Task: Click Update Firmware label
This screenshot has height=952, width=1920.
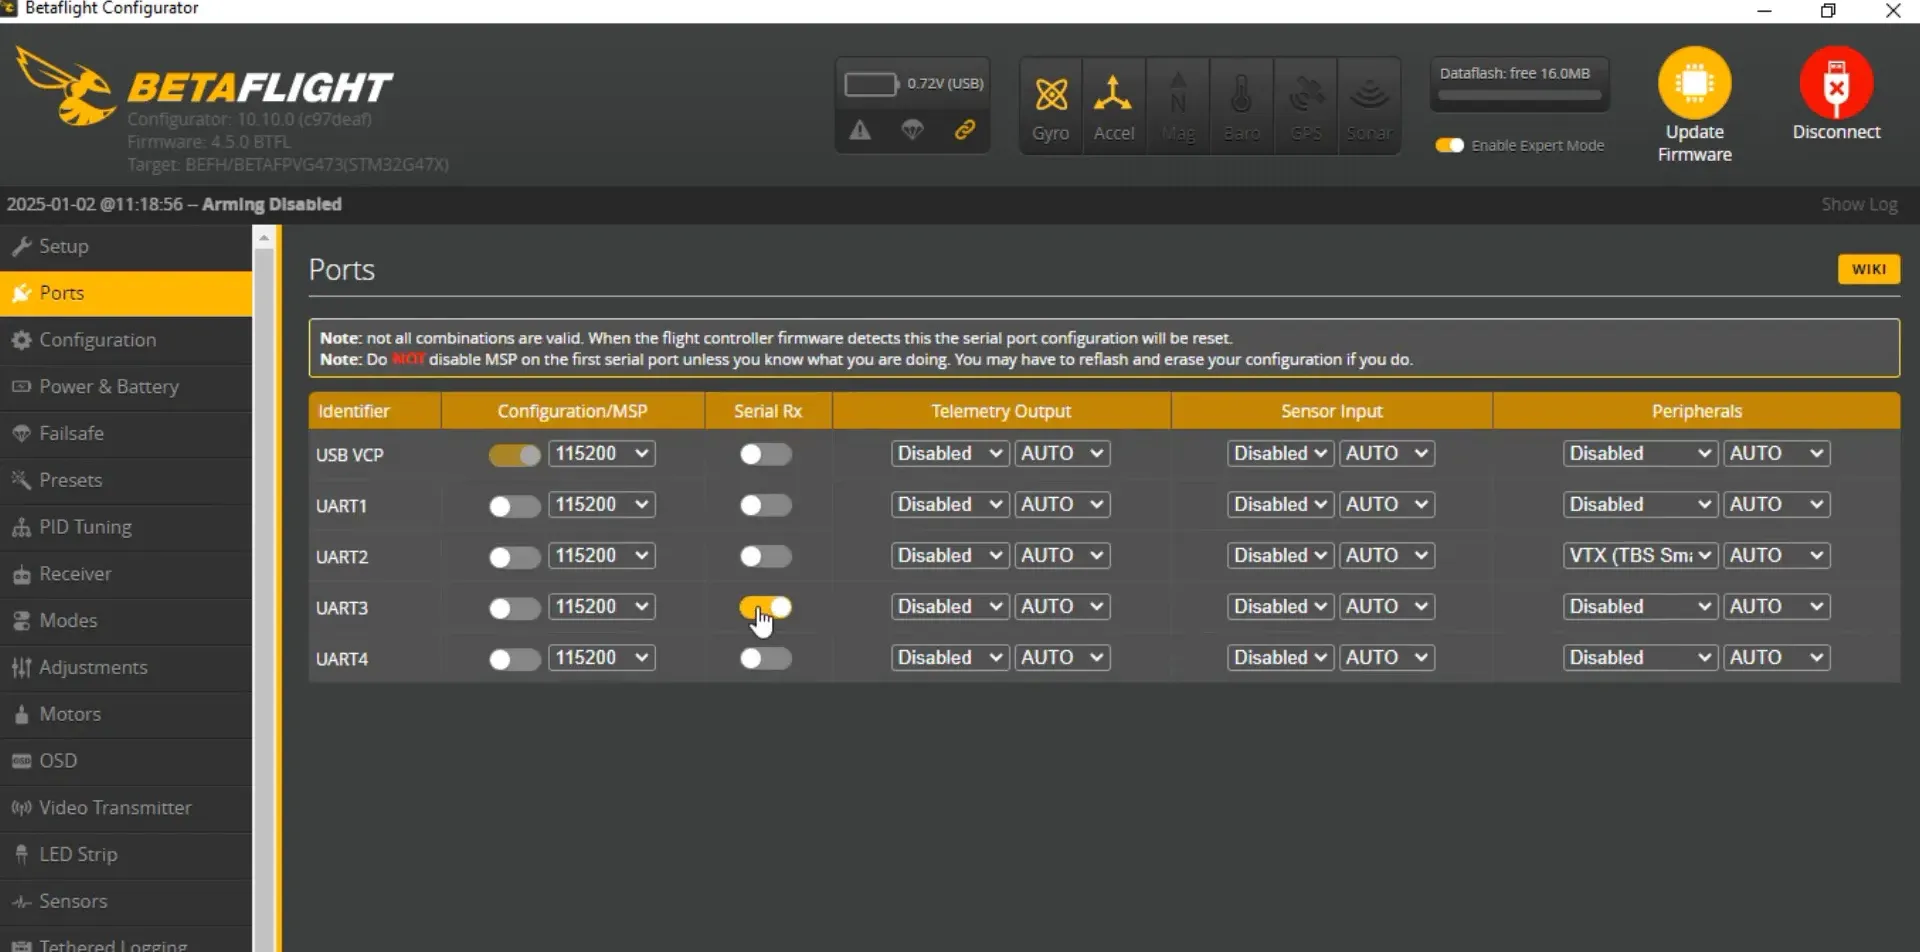Action: [1694, 144]
